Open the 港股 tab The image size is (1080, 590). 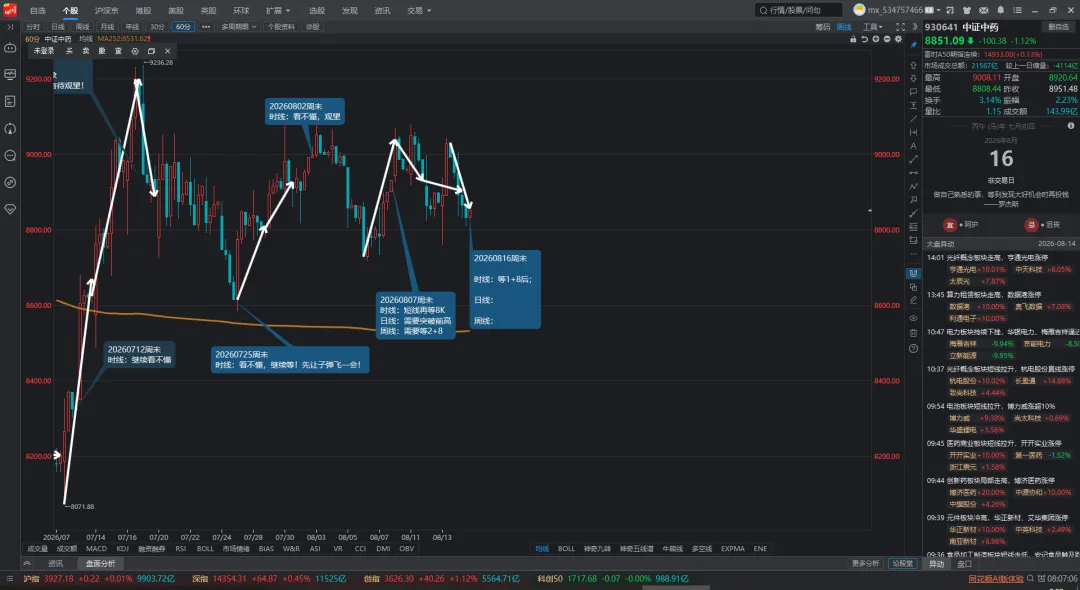point(143,10)
